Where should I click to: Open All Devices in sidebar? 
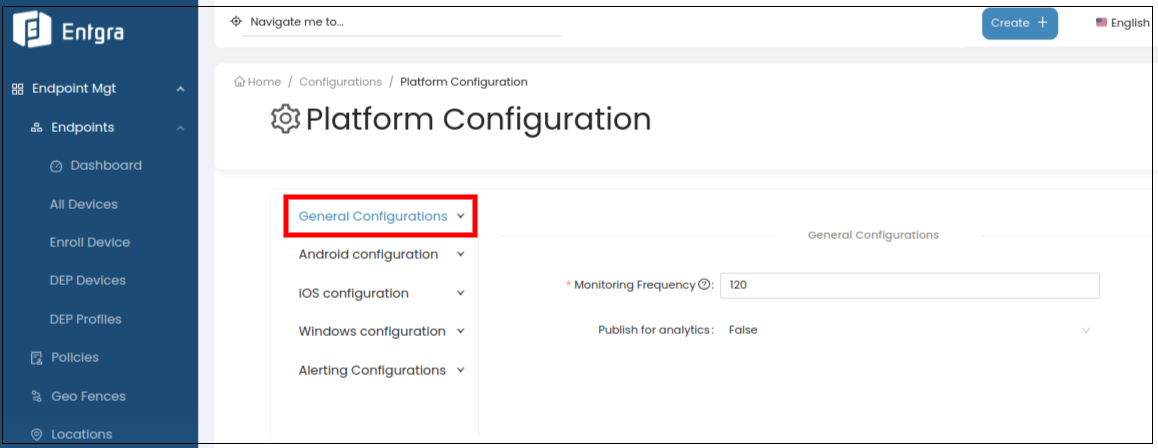coord(84,205)
